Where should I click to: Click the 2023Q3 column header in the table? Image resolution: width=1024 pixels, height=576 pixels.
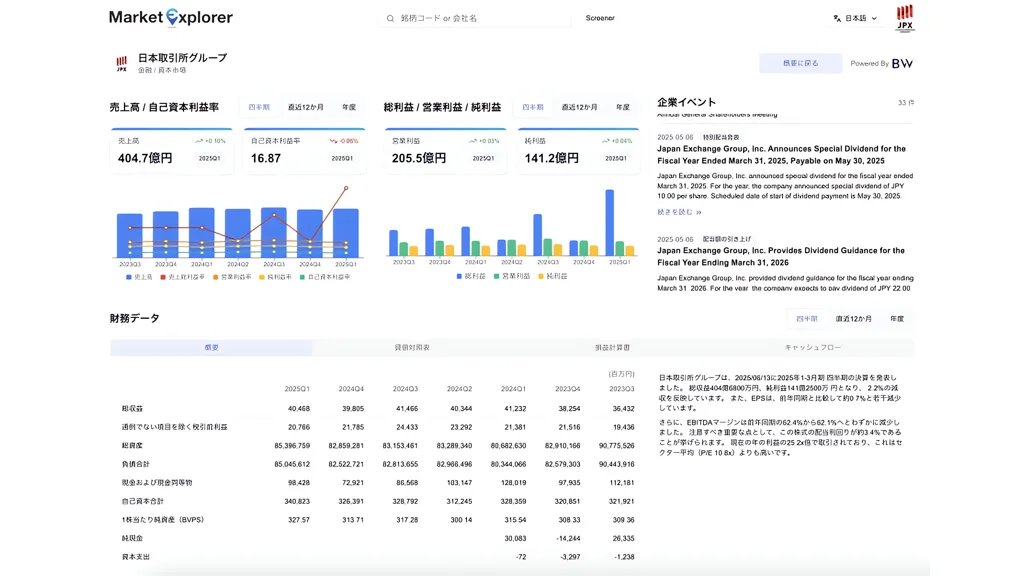tap(622, 389)
